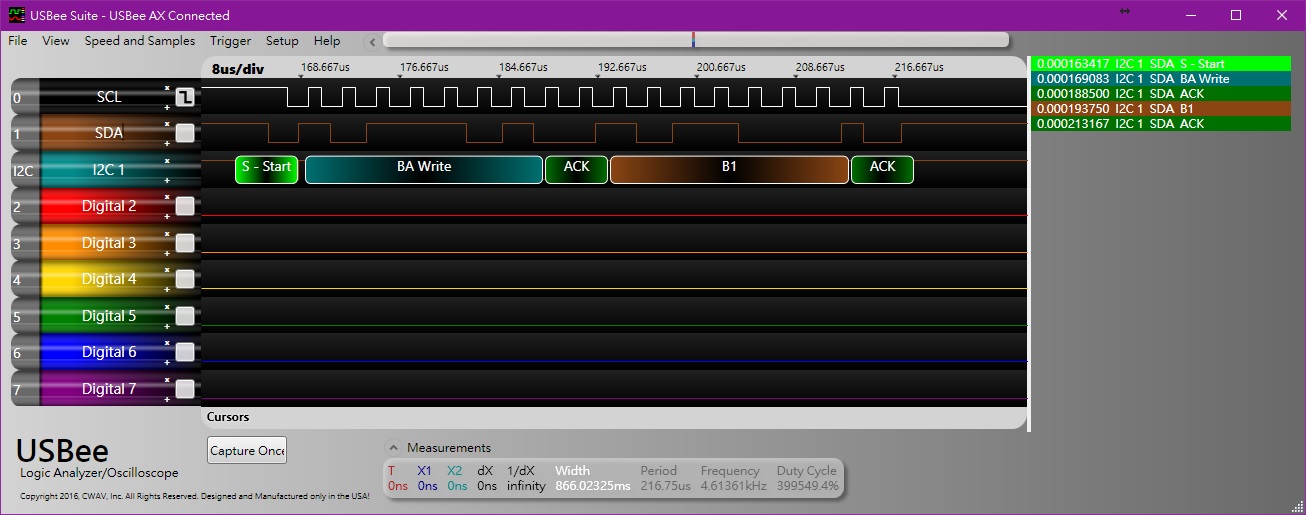Click the USBee Suite app icon in title bar
The width and height of the screenshot is (1306, 515).
[17, 15]
